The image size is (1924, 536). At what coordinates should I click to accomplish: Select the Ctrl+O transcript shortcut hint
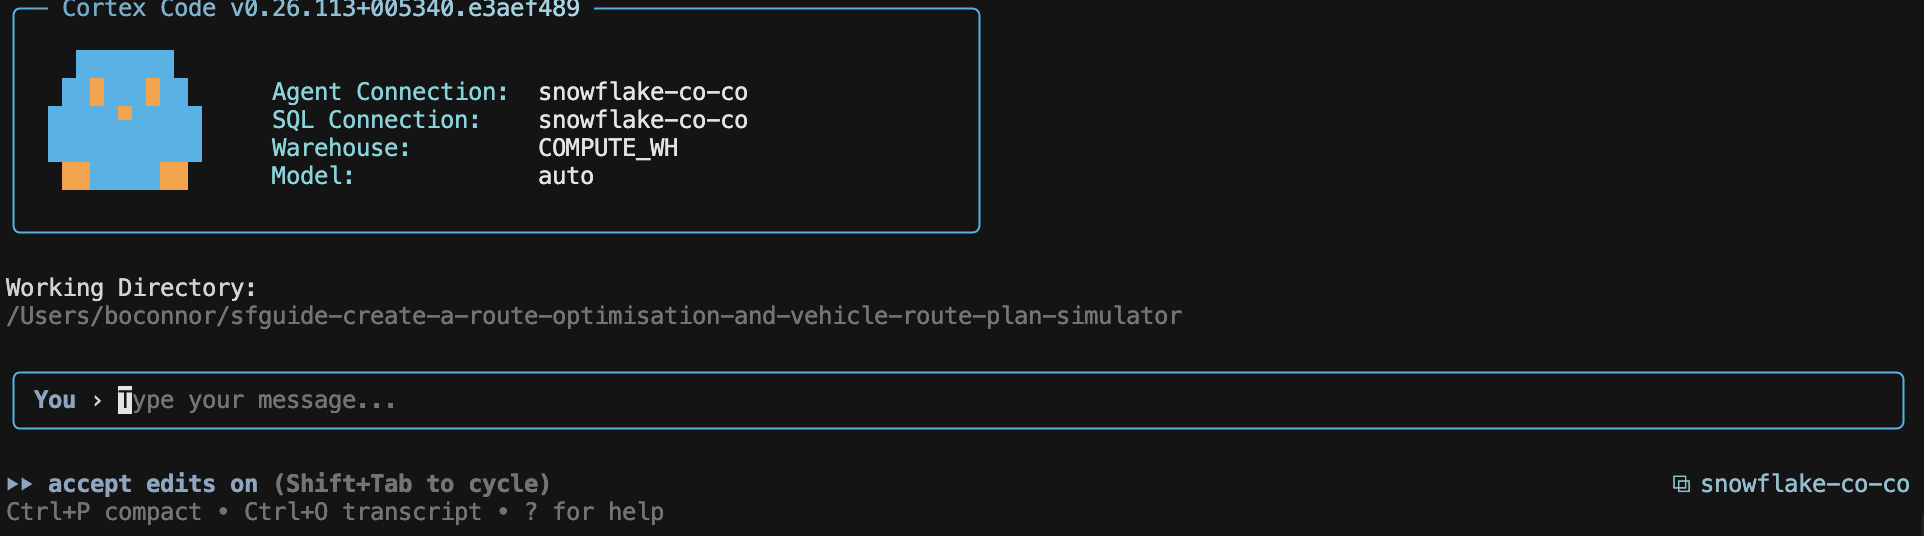[362, 512]
